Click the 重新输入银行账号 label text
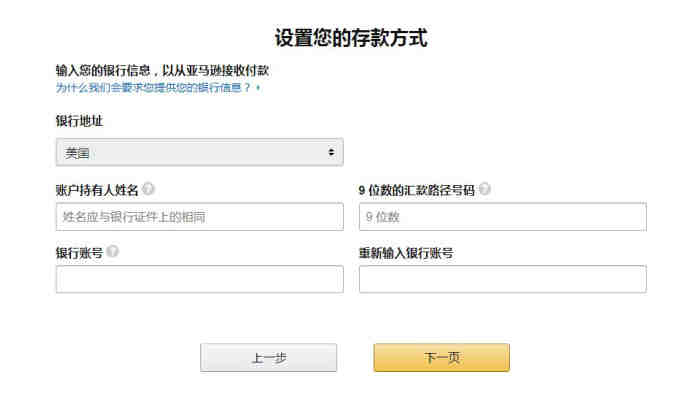Image resolution: width=689 pixels, height=400 pixels. point(406,253)
